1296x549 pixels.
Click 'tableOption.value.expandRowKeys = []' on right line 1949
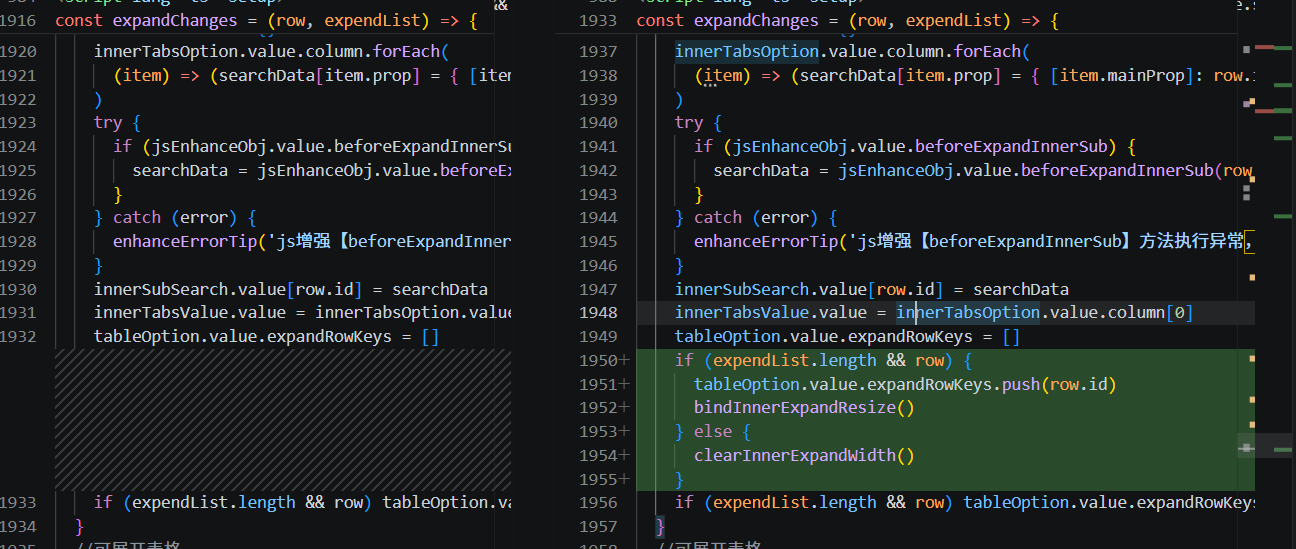point(847,336)
